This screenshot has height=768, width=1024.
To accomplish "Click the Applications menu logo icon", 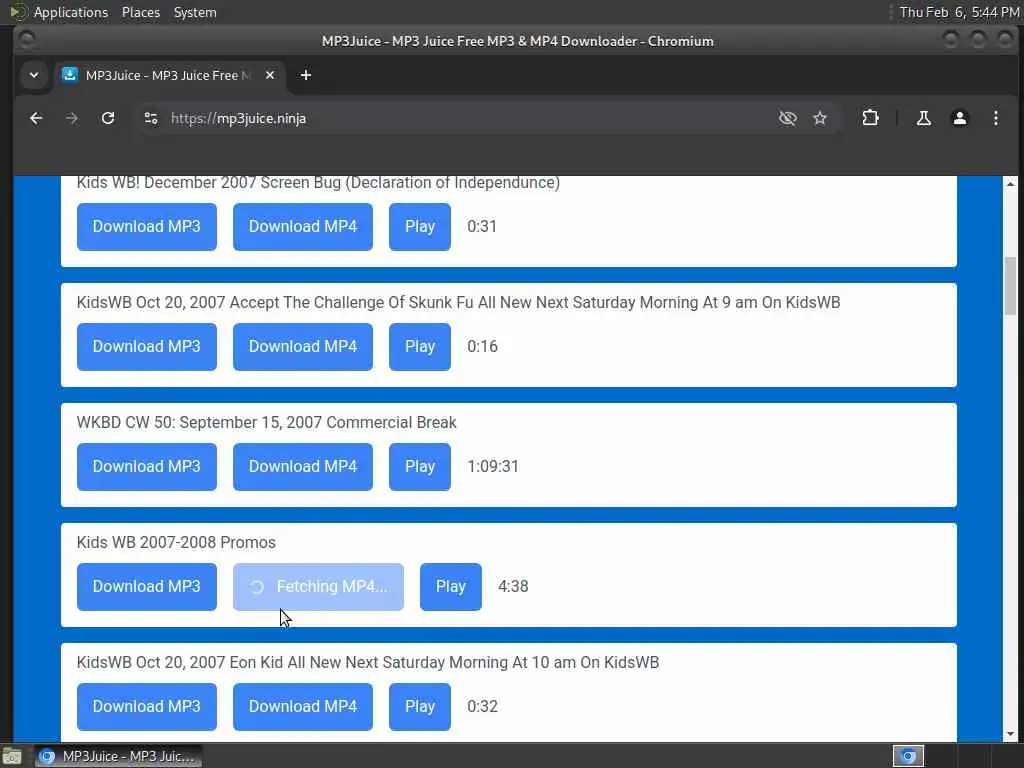I will point(18,12).
